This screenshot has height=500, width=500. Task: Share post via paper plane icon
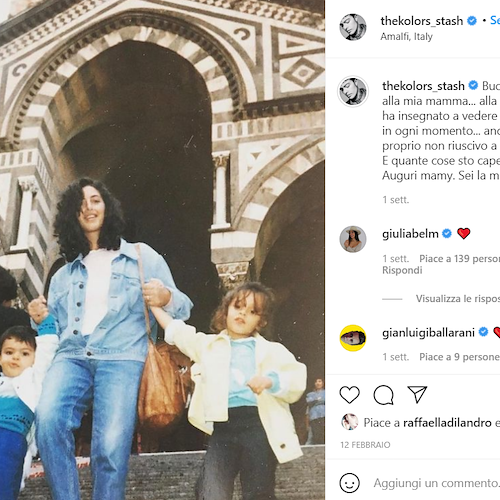[x=417, y=394]
